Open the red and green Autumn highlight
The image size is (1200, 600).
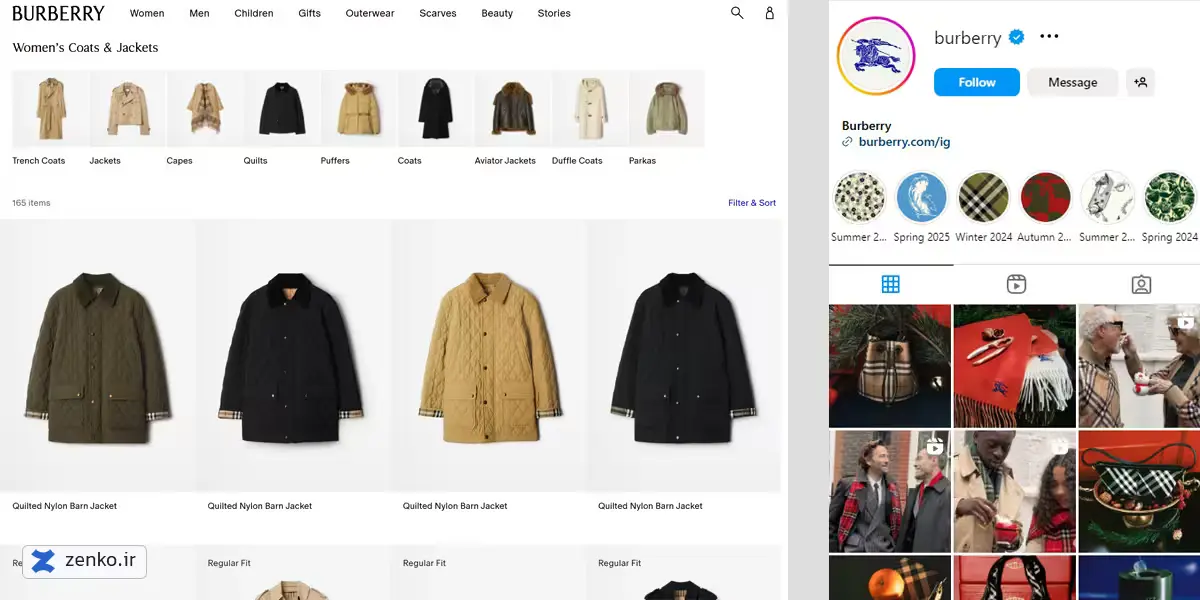click(1046, 197)
